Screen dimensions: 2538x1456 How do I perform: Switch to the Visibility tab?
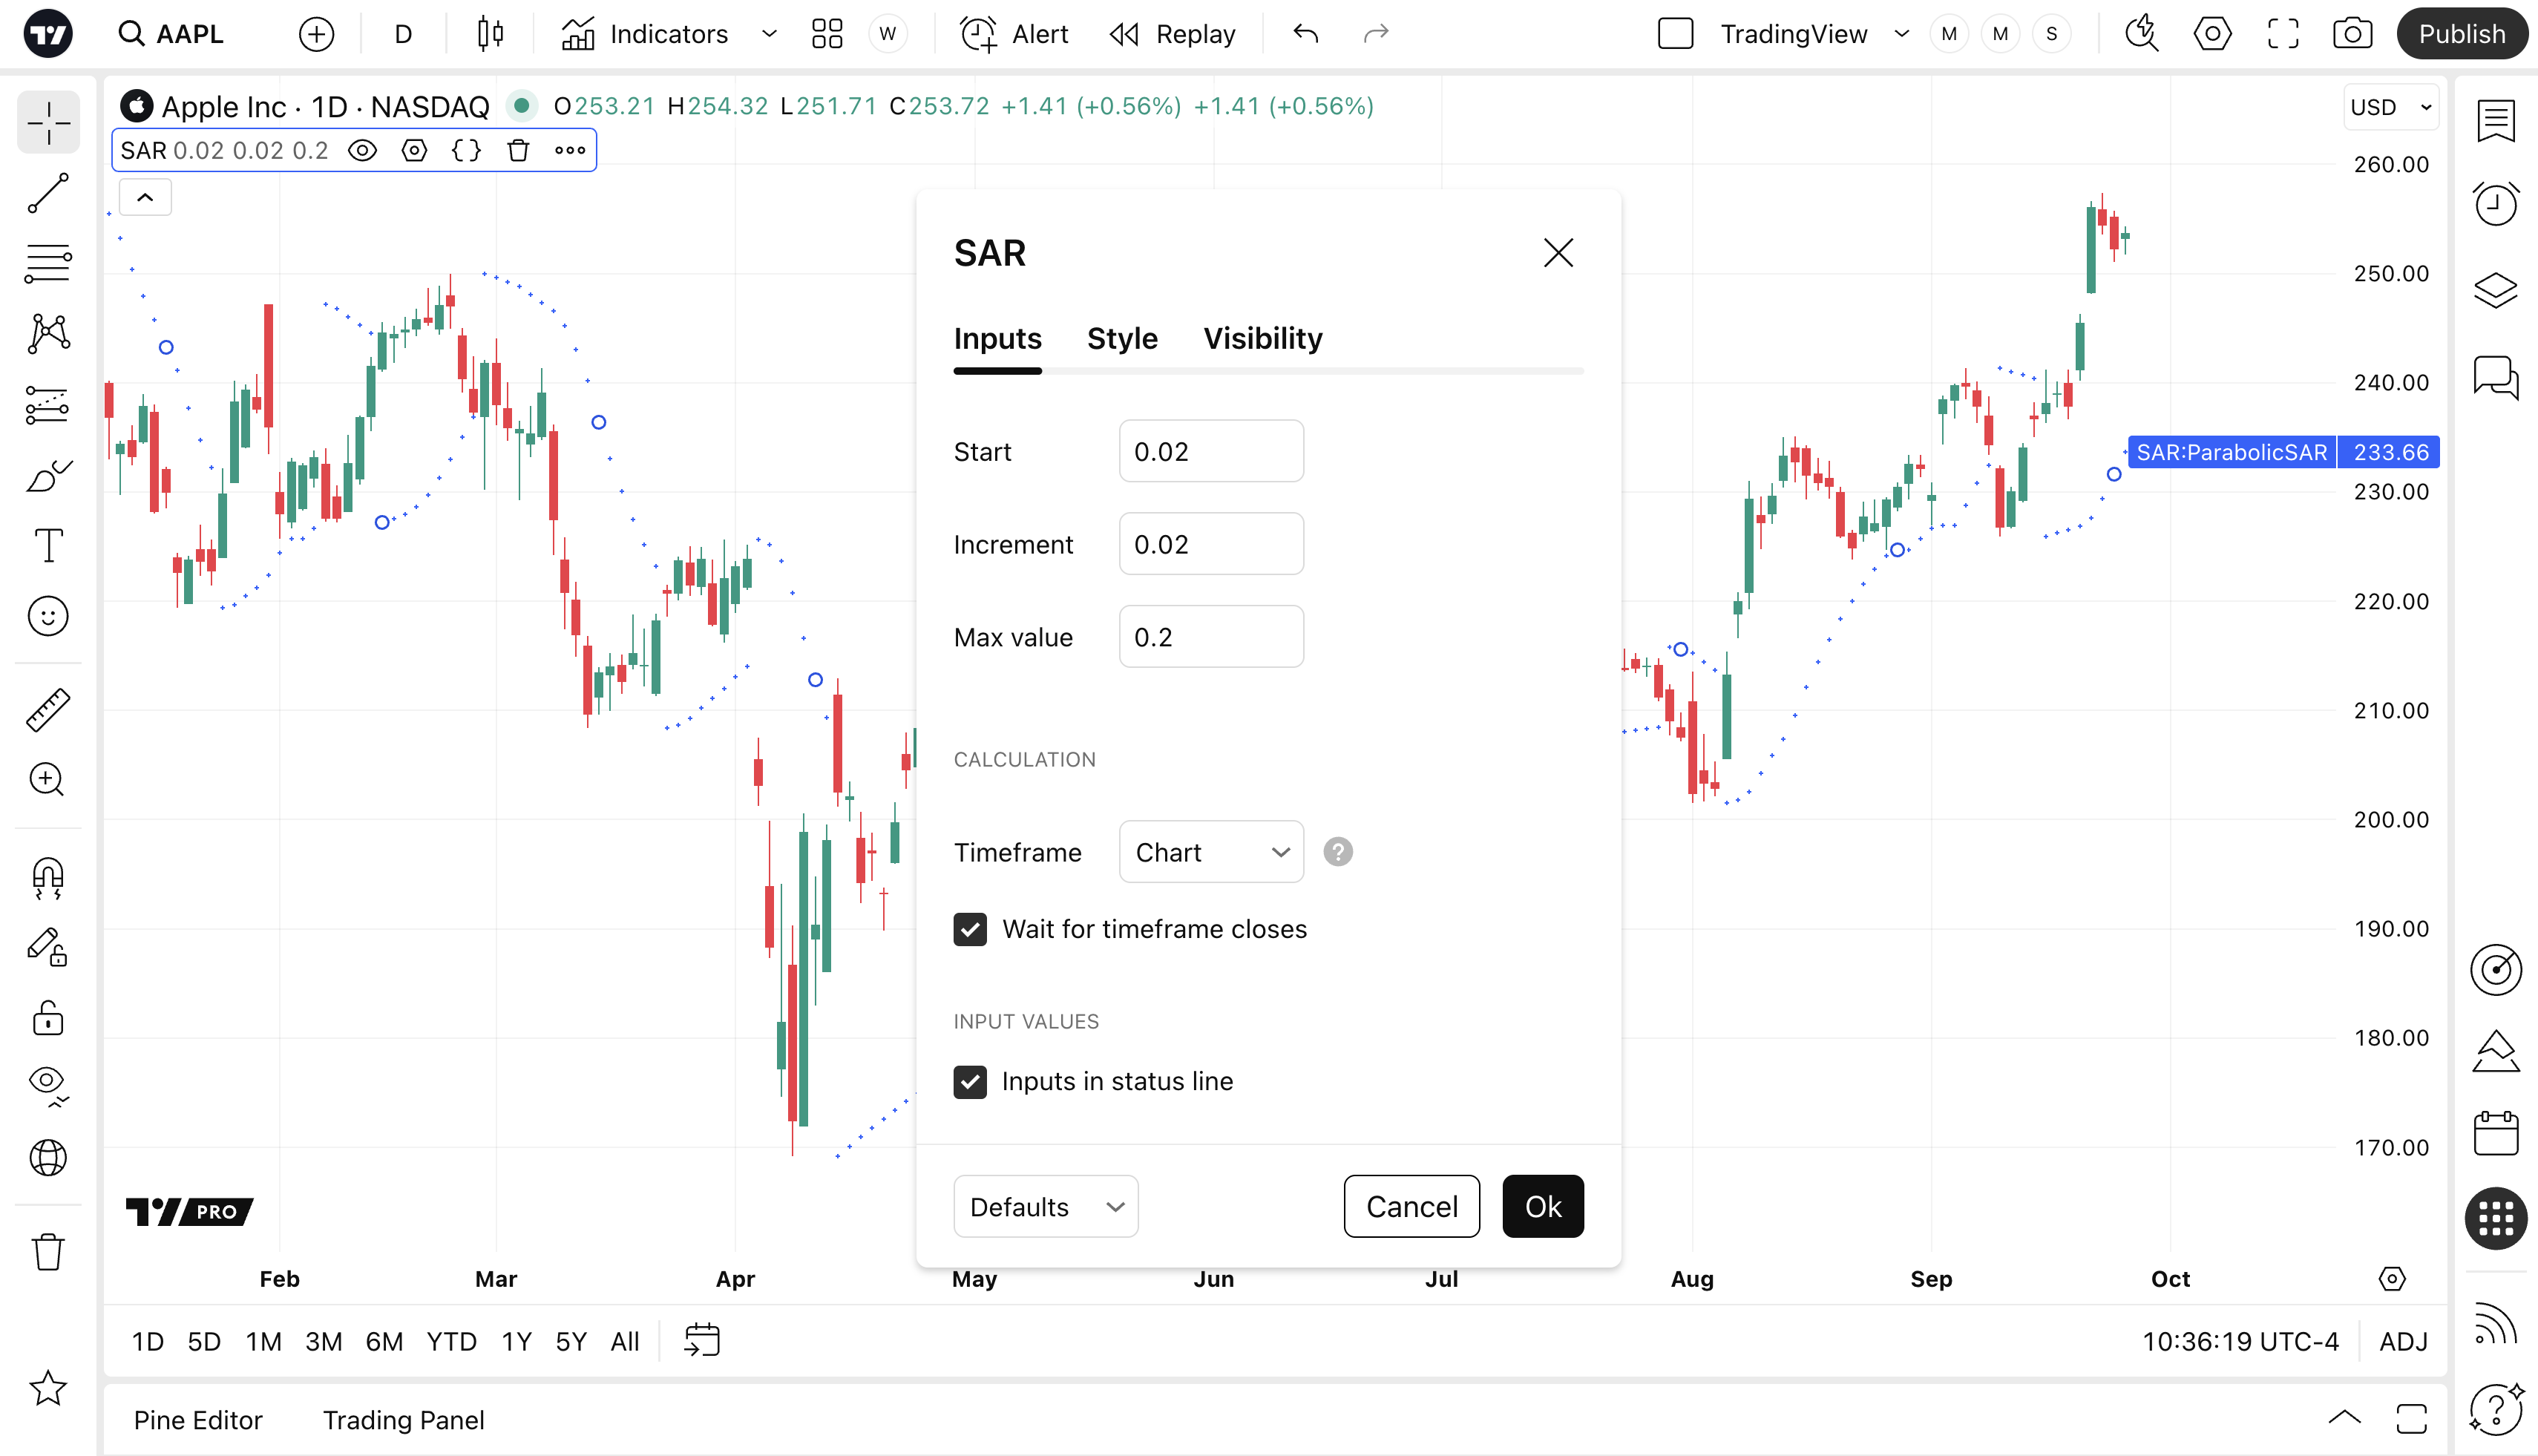pos(1262,339)
